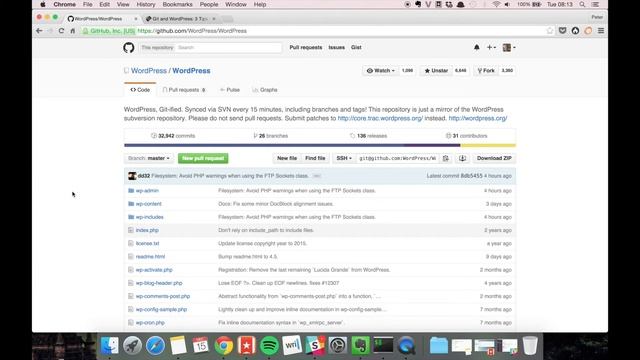Open the index.php file
Viewport: 640px width, 360px height.
[147, 230]
